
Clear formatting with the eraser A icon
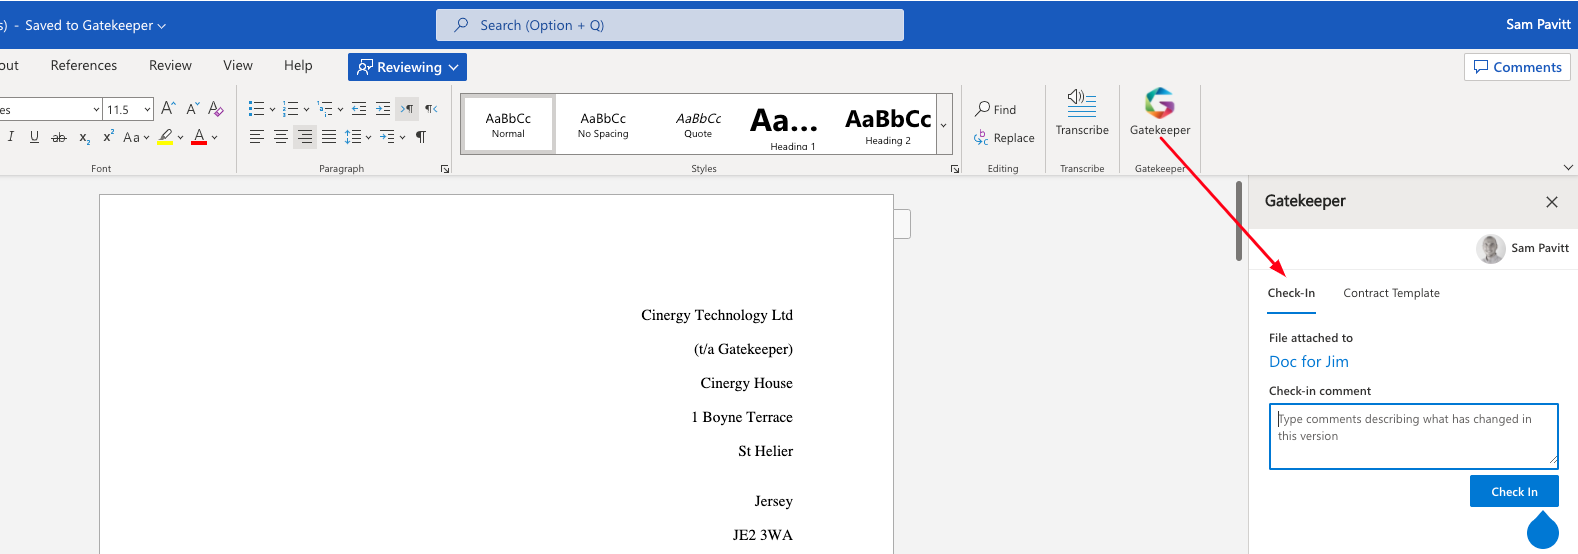point(216,108)
